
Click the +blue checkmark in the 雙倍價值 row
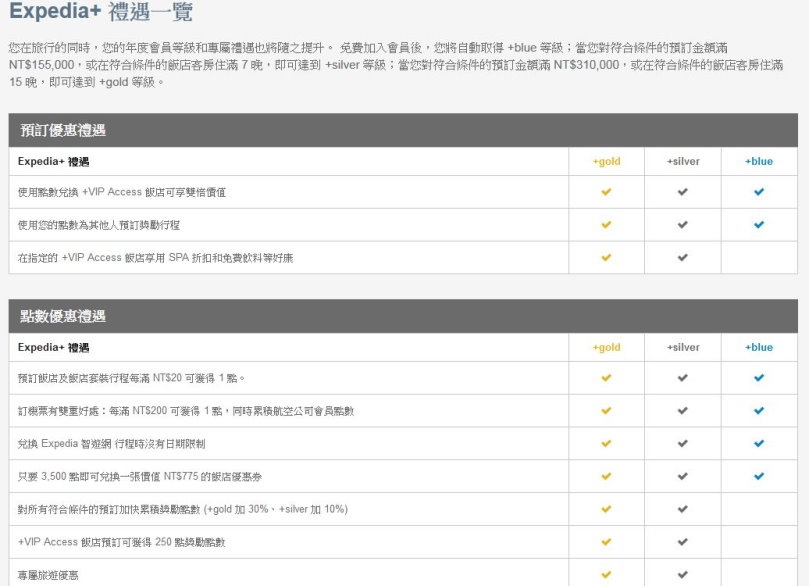759,192
